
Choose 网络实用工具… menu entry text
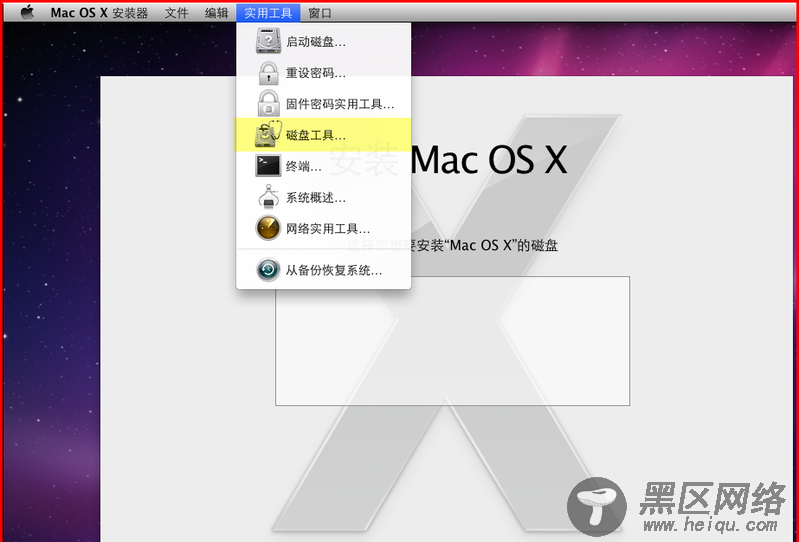point(328,228)
